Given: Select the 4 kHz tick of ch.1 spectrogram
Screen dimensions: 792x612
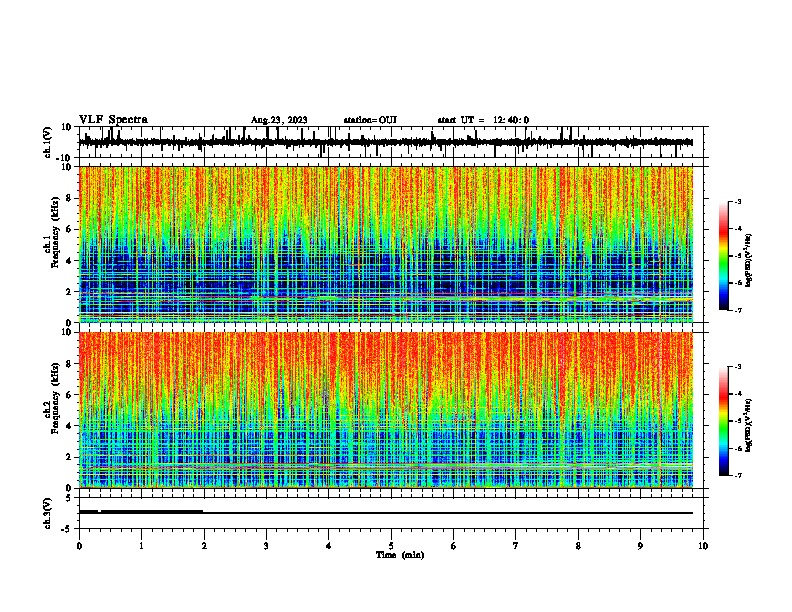Looking at the screenshot, I should coord(69,261).
